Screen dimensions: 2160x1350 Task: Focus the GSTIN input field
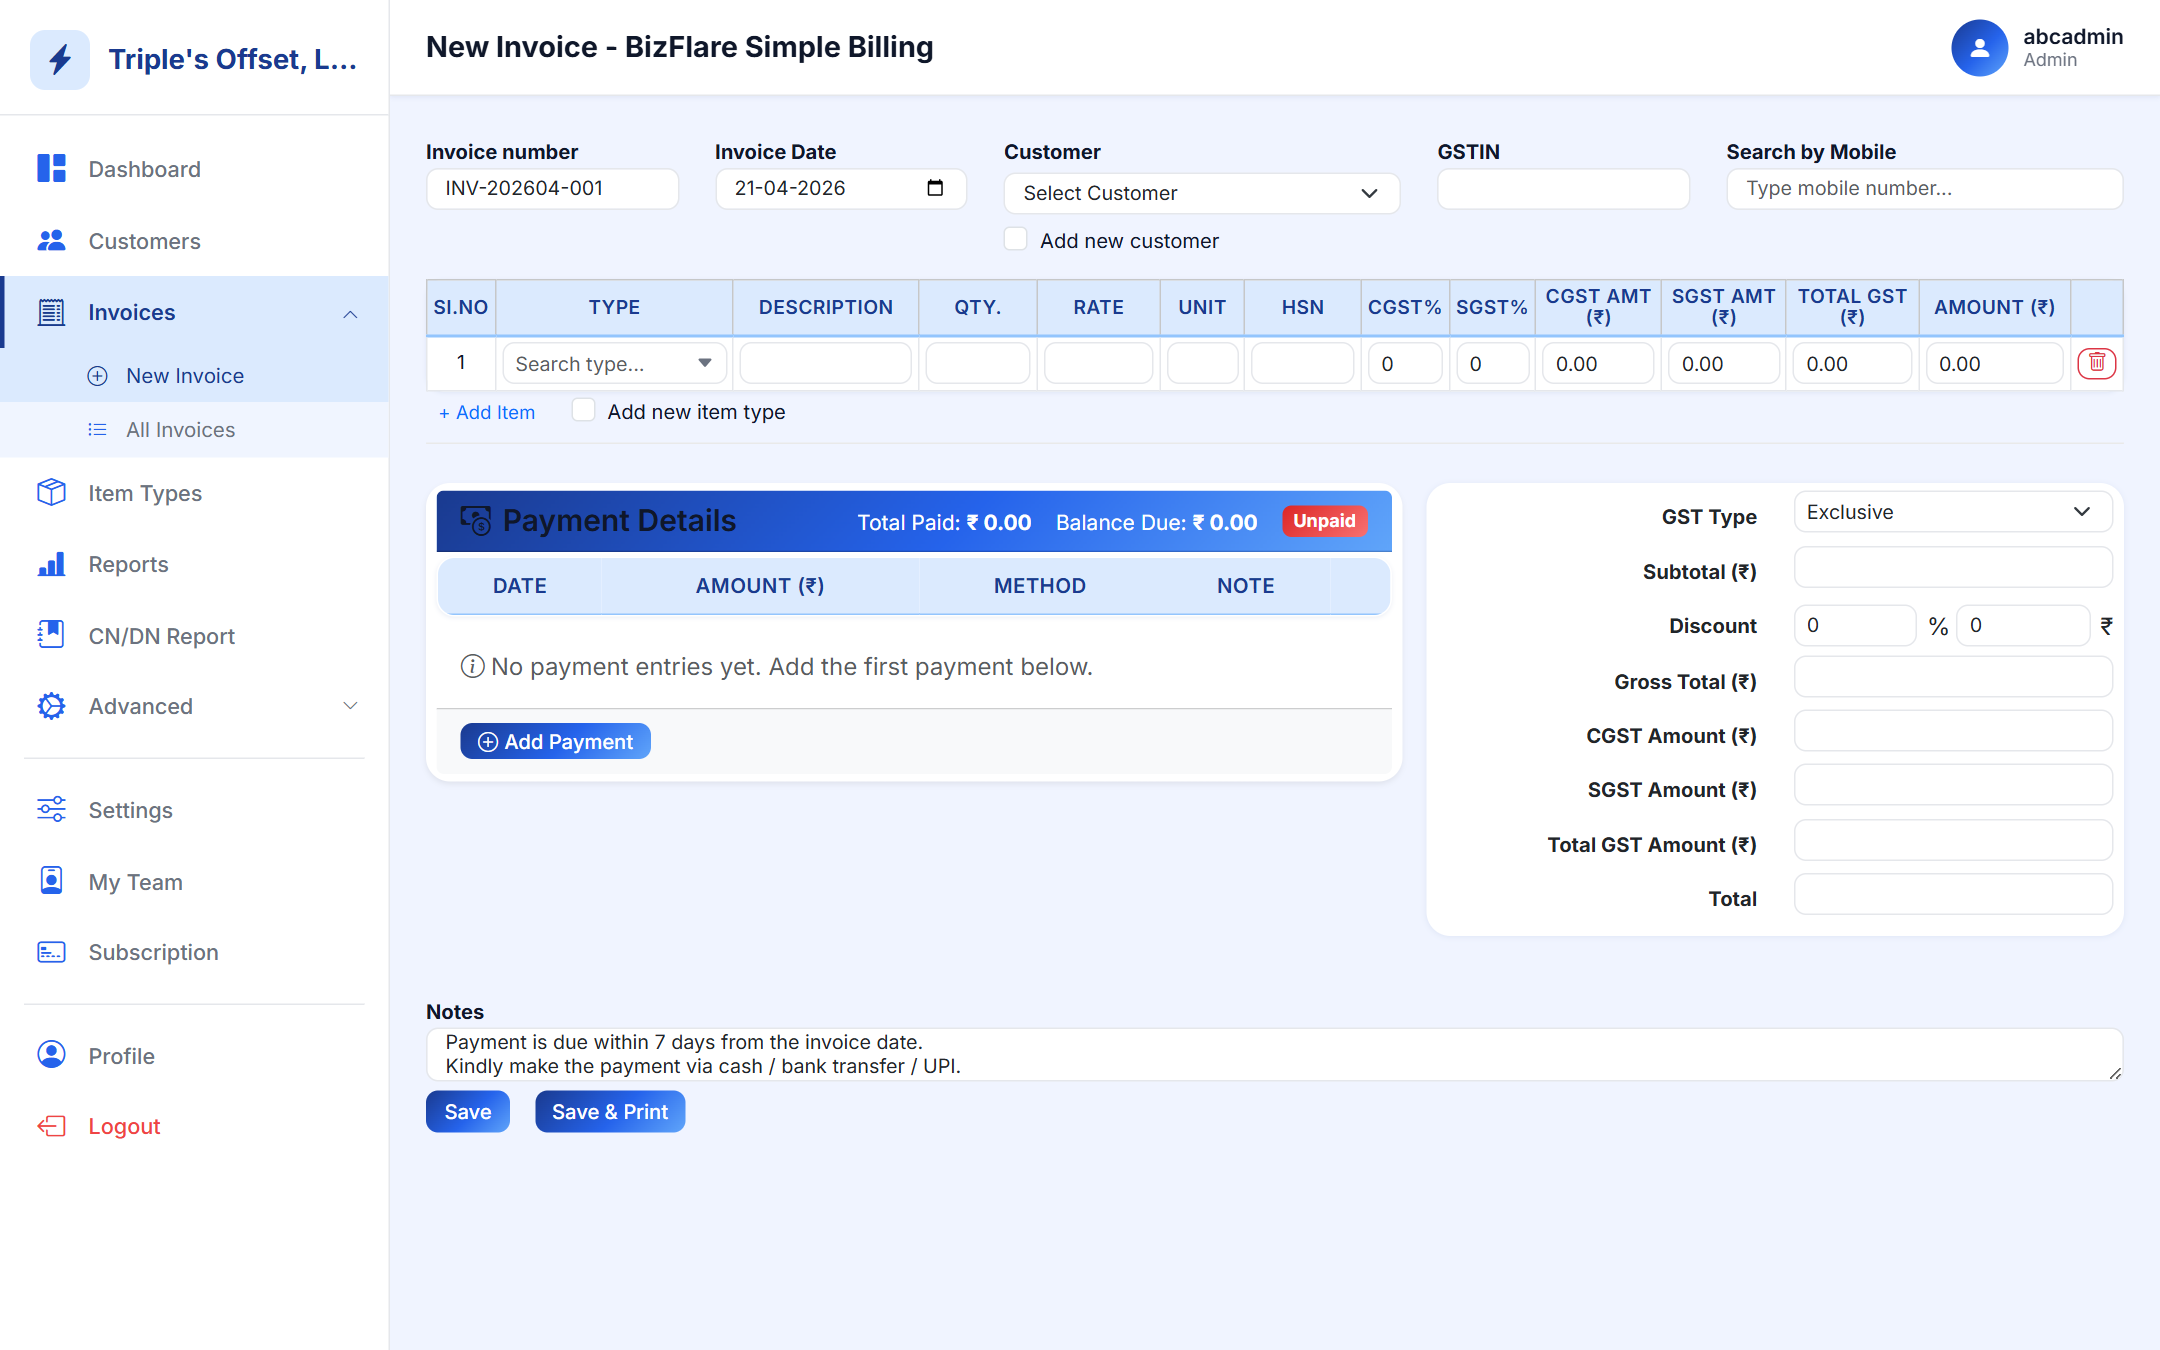pyautogui.click(x=1563, y=188)
